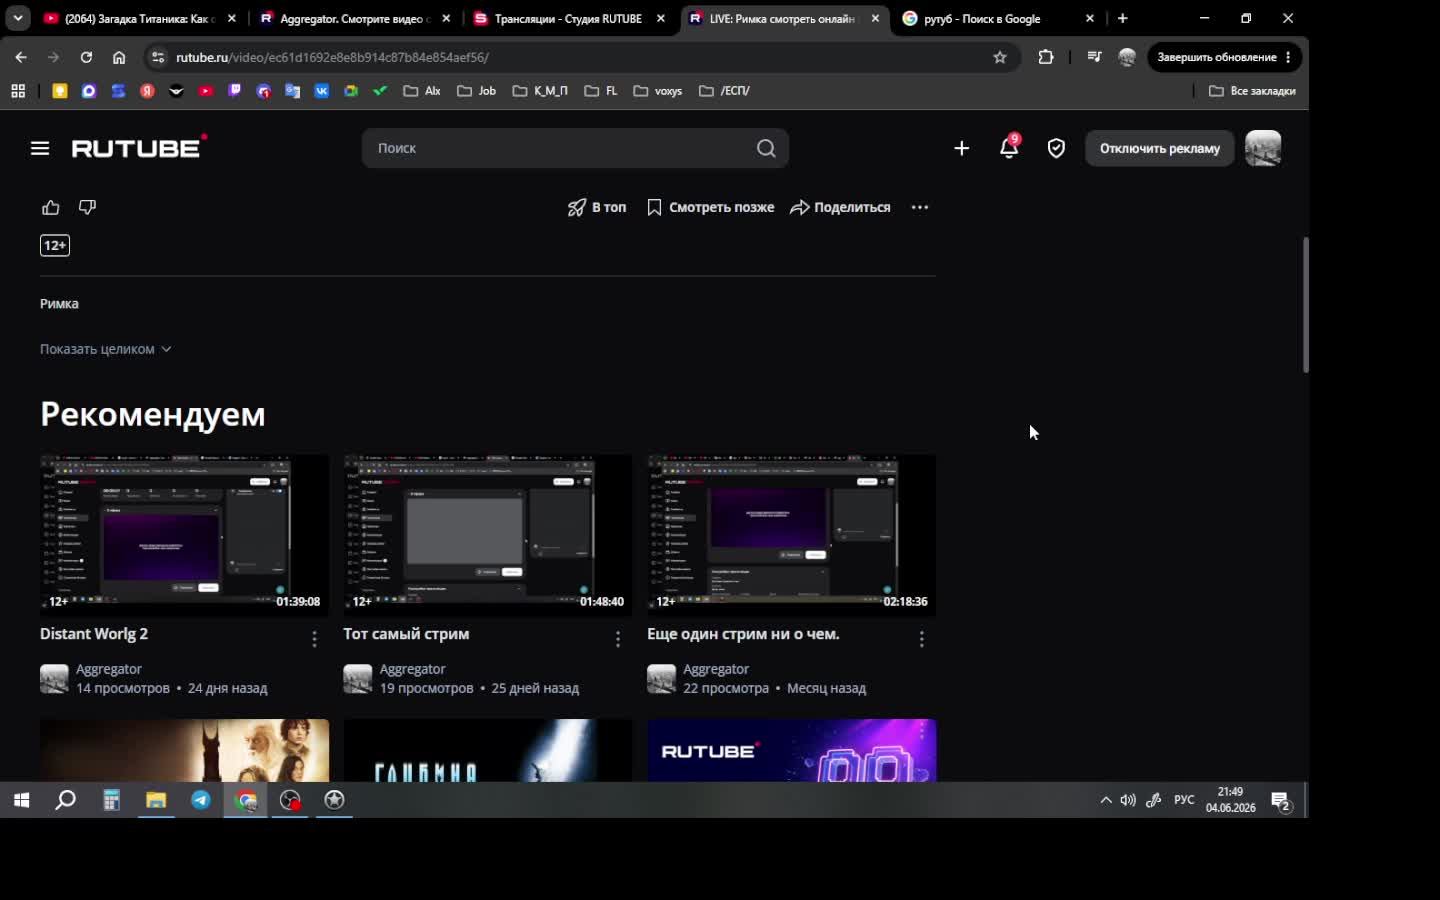Open the 'Тот самый стрим' video thumbnail
Screen dimensions: 1440x900
tap(488, 535)
